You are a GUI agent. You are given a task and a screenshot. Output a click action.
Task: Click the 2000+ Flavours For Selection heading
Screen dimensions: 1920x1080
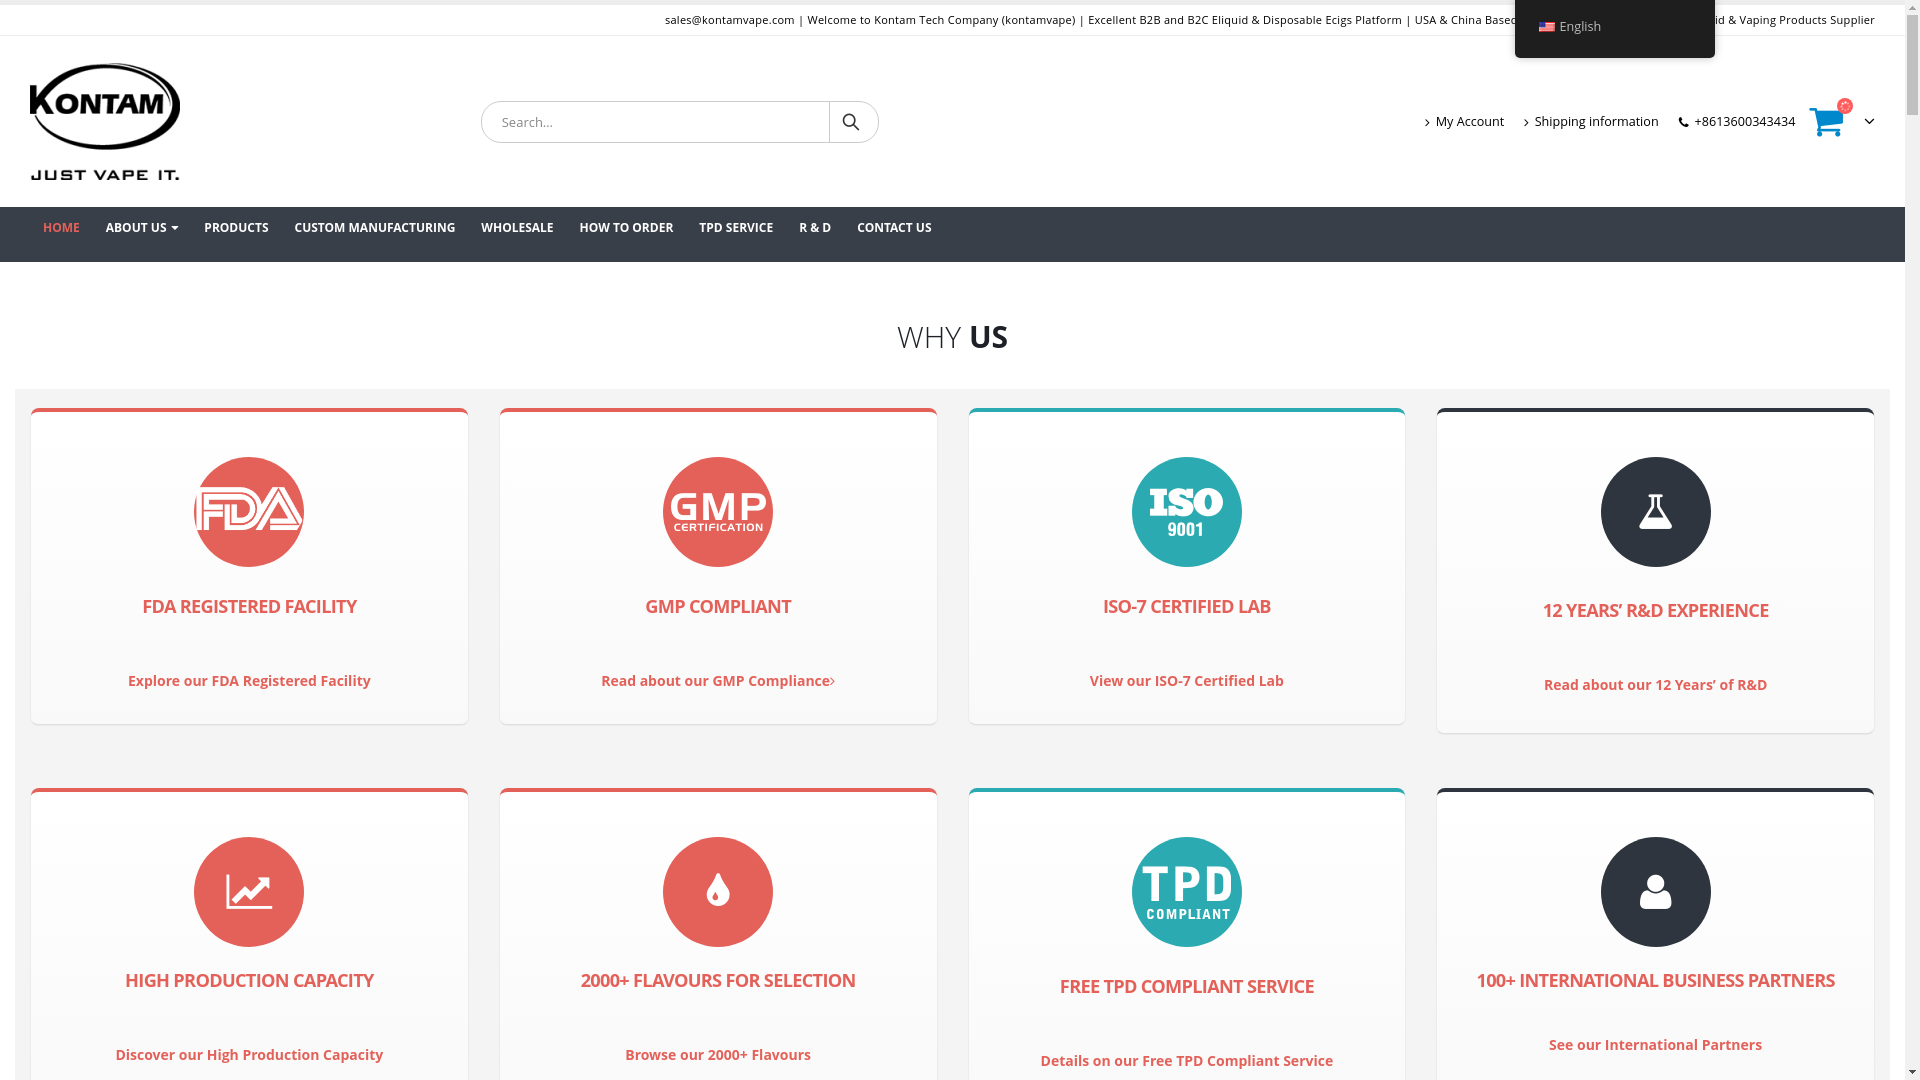tap(718, 981)
